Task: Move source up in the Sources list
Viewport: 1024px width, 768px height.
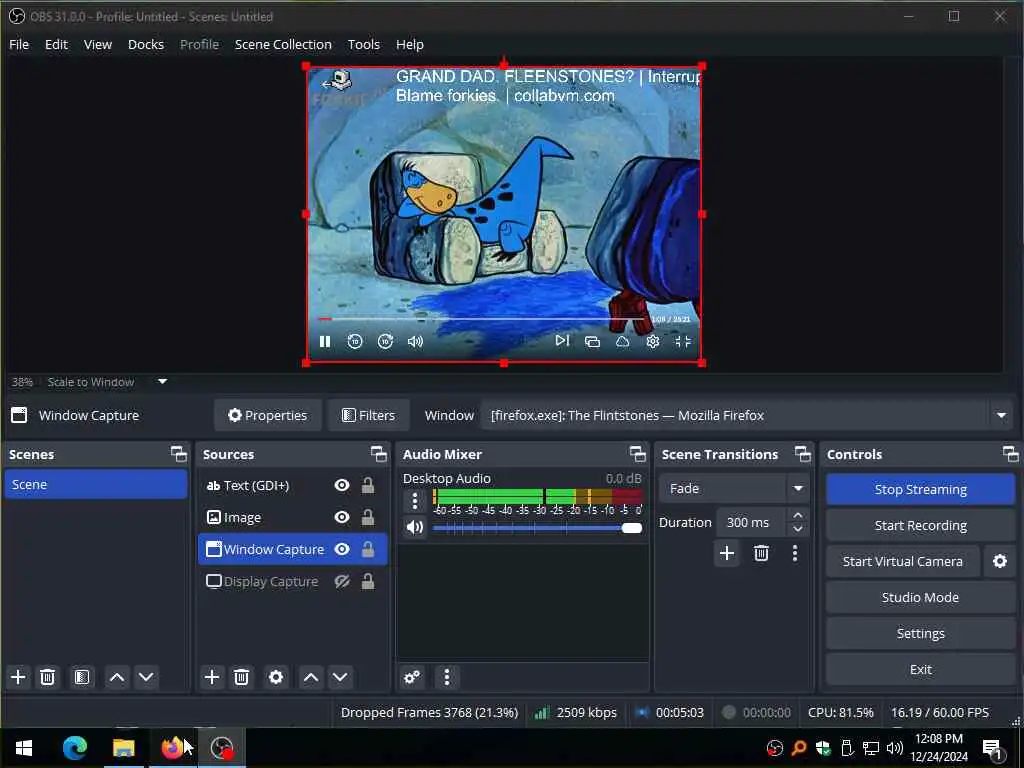Action: 311,677
